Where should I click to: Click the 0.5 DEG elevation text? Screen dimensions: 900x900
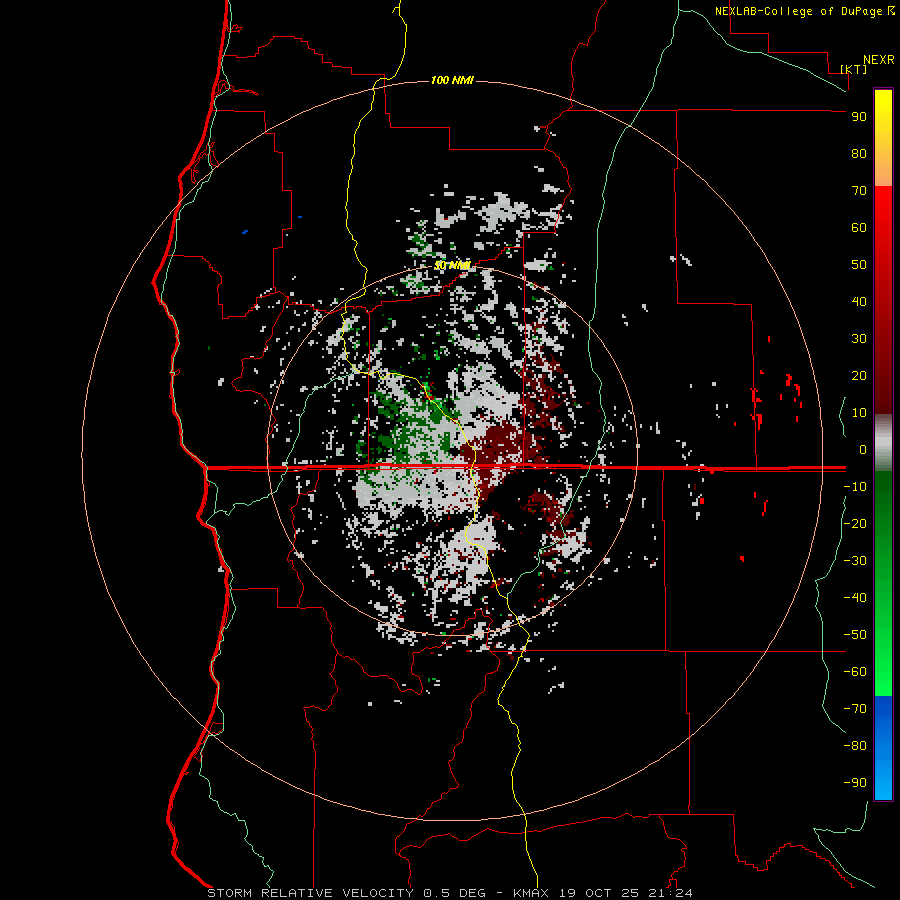[454, 893]
